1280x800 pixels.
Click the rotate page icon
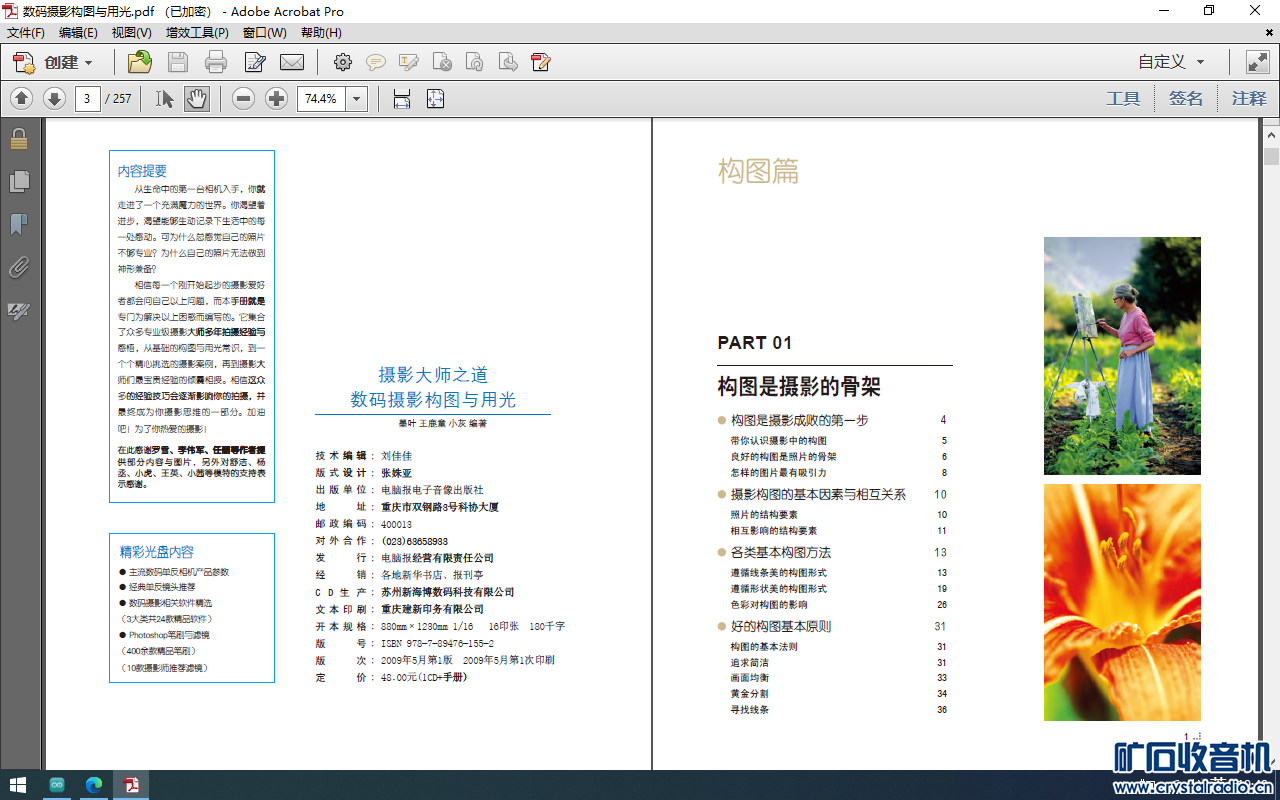click(x=475, y=62)
